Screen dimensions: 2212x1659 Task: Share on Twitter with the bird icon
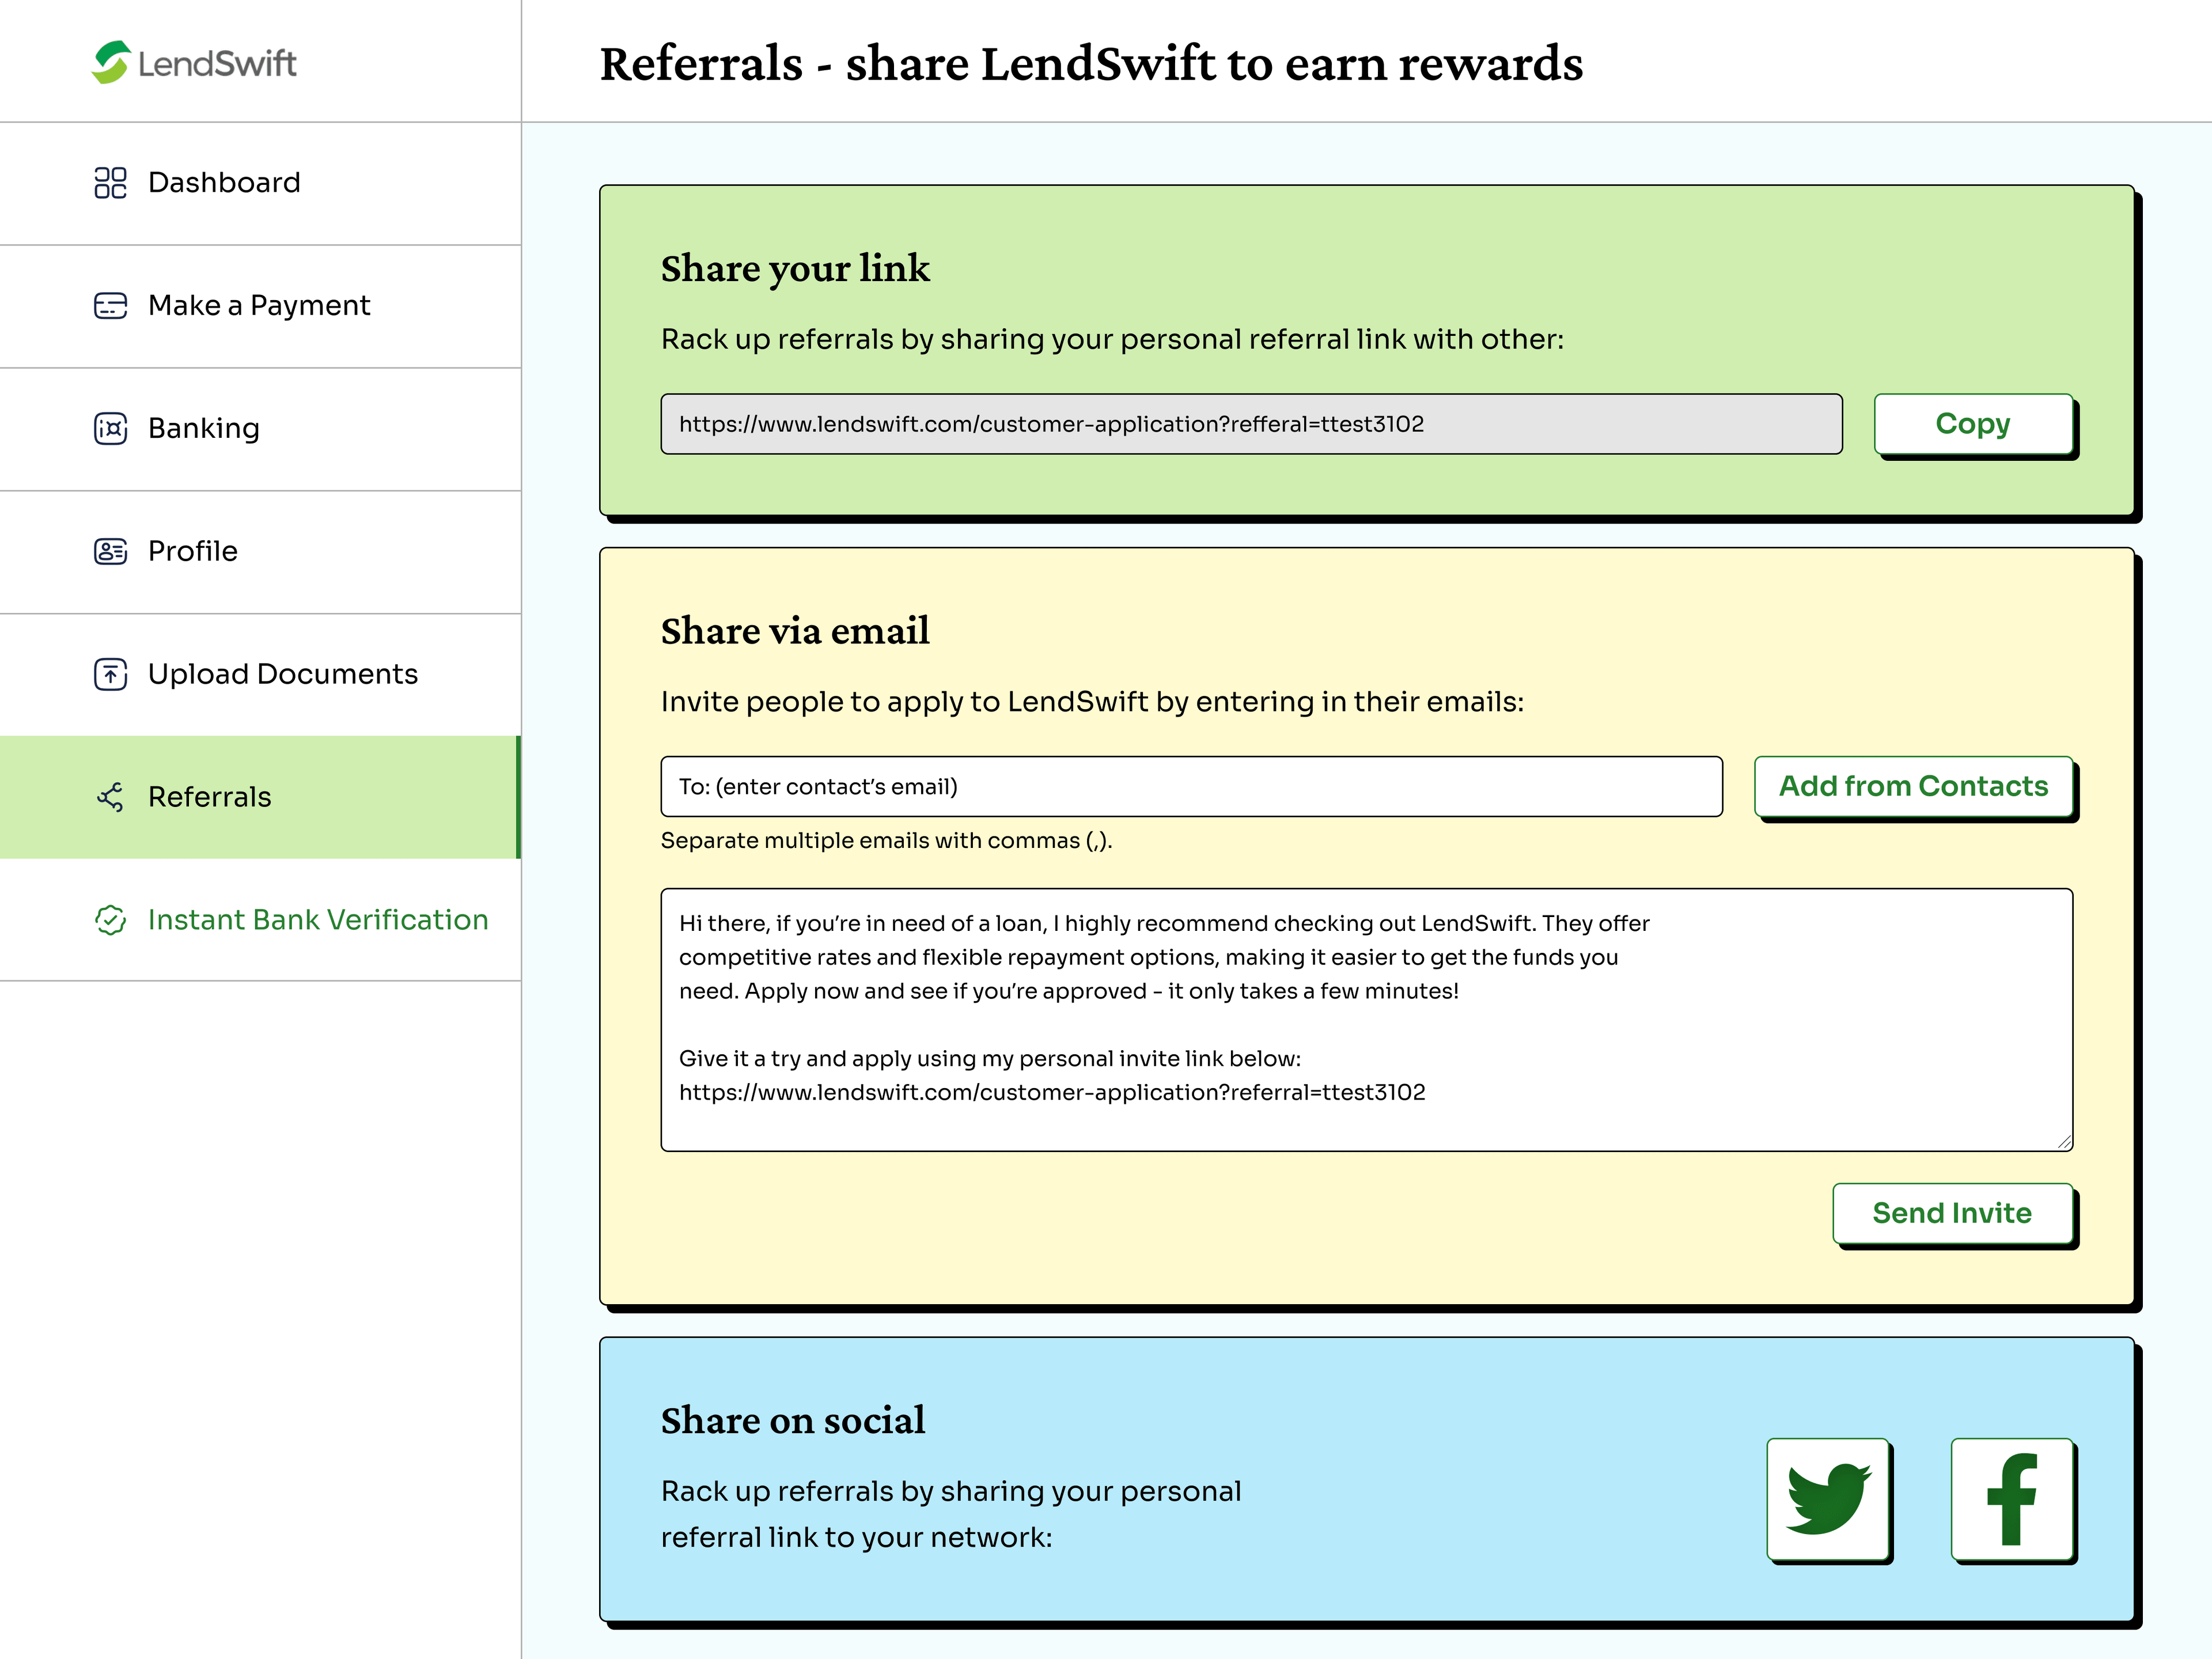click(1828, 1498)
